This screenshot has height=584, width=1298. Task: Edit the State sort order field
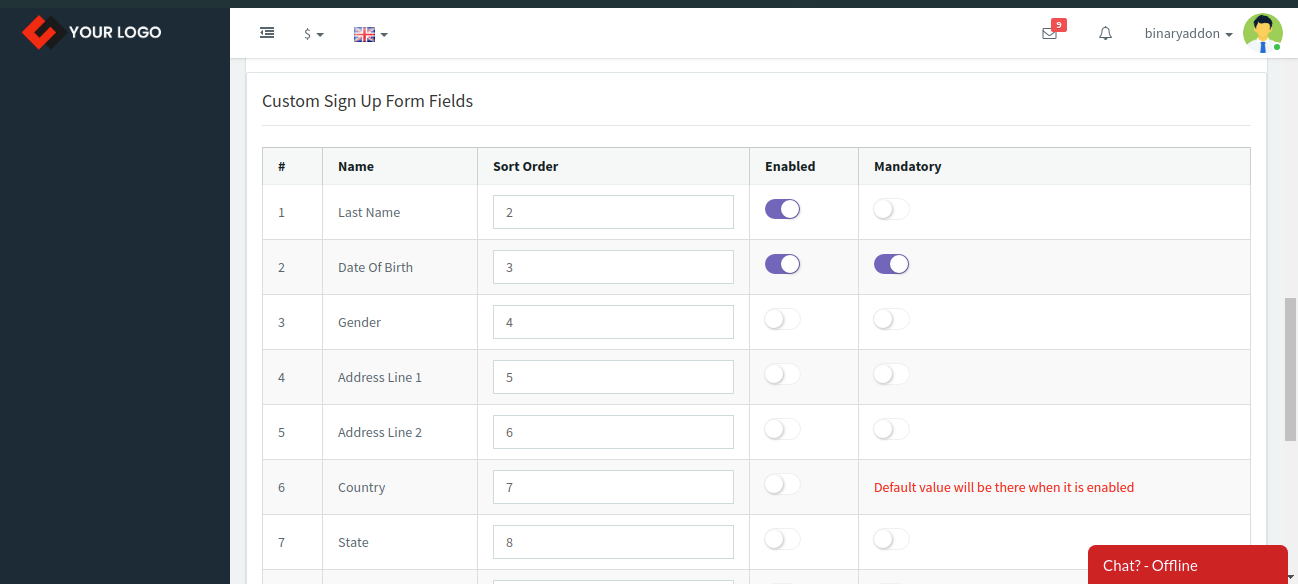(x=613, y=542)
